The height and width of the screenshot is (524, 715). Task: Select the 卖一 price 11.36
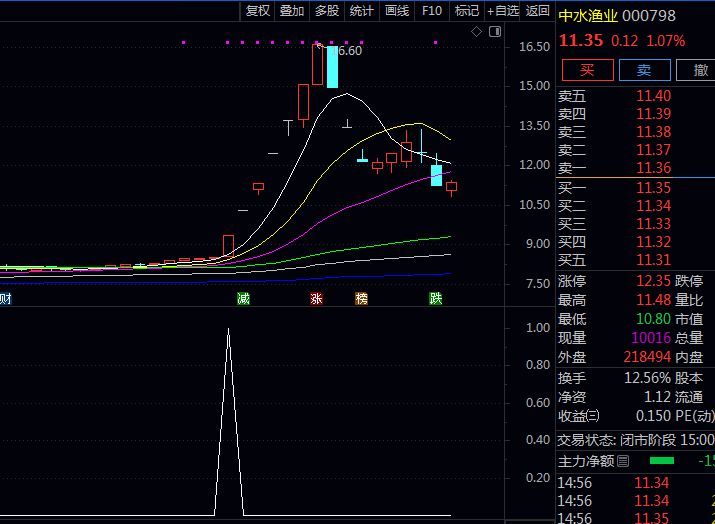point(653,168)
